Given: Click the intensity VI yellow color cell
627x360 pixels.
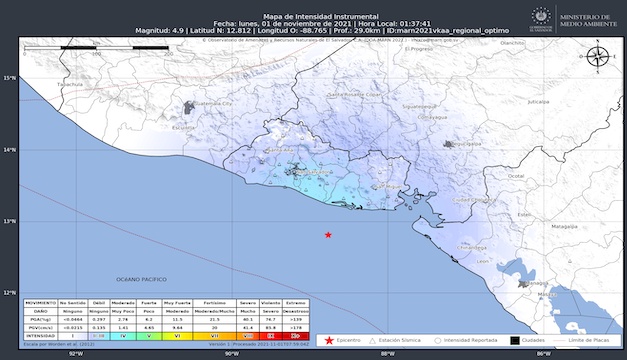Looking at the screenshot, I should click(x=177, y=336).
